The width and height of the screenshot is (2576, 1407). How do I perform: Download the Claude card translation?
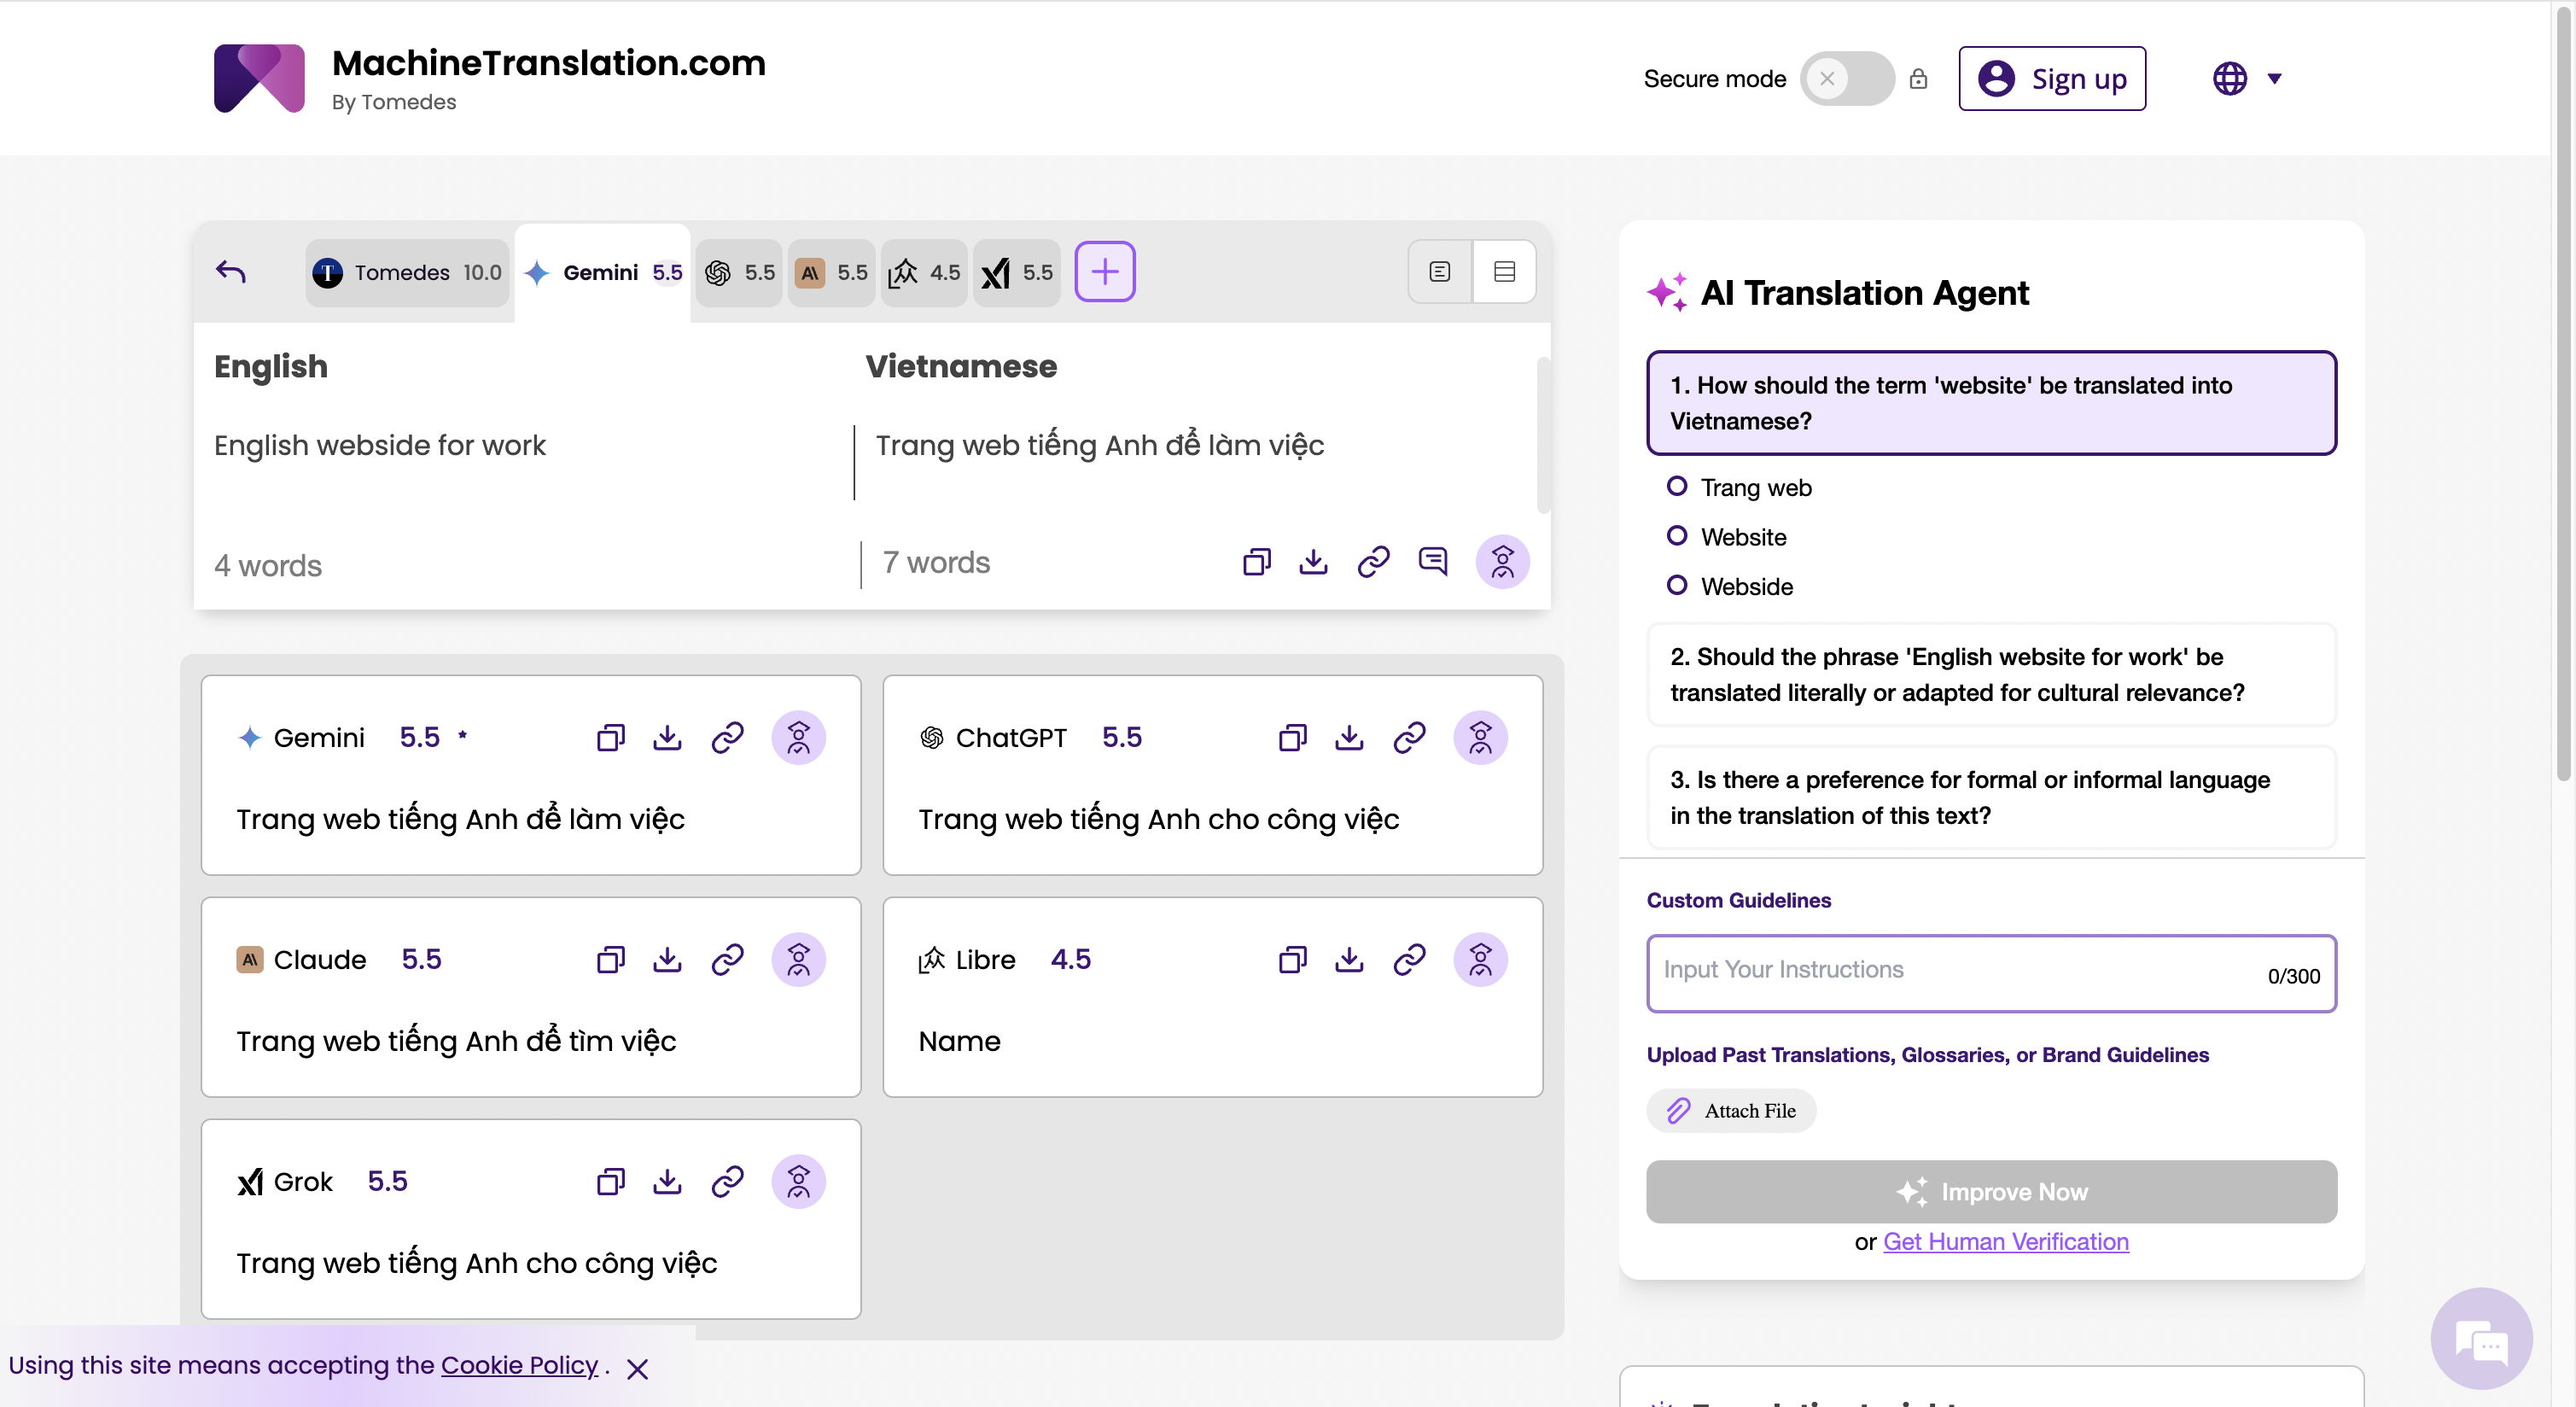(667, 960)
